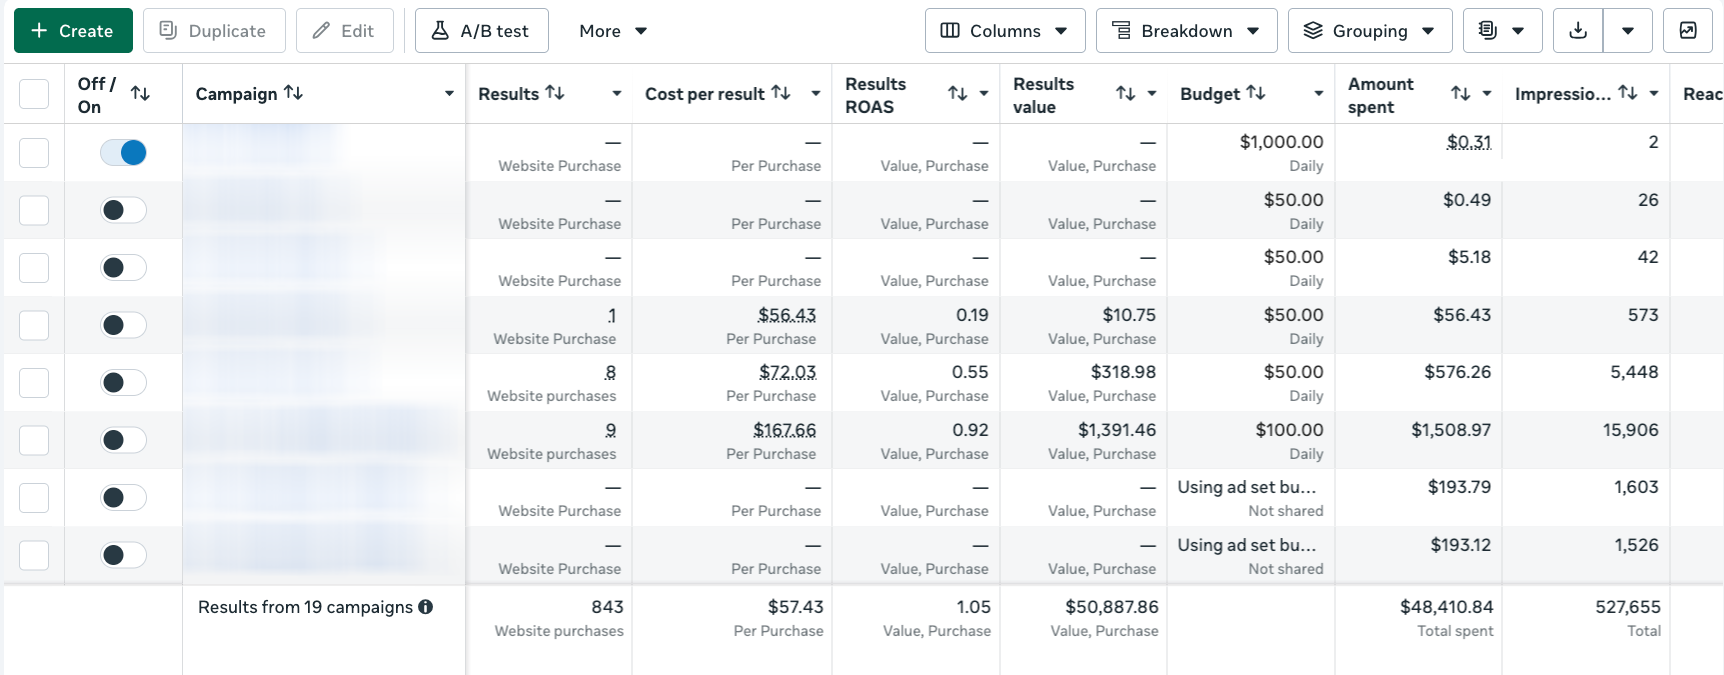The image size is (1724, 675).
Task: Check the campaign row with $193.79 spent
Action: [34, 498]
